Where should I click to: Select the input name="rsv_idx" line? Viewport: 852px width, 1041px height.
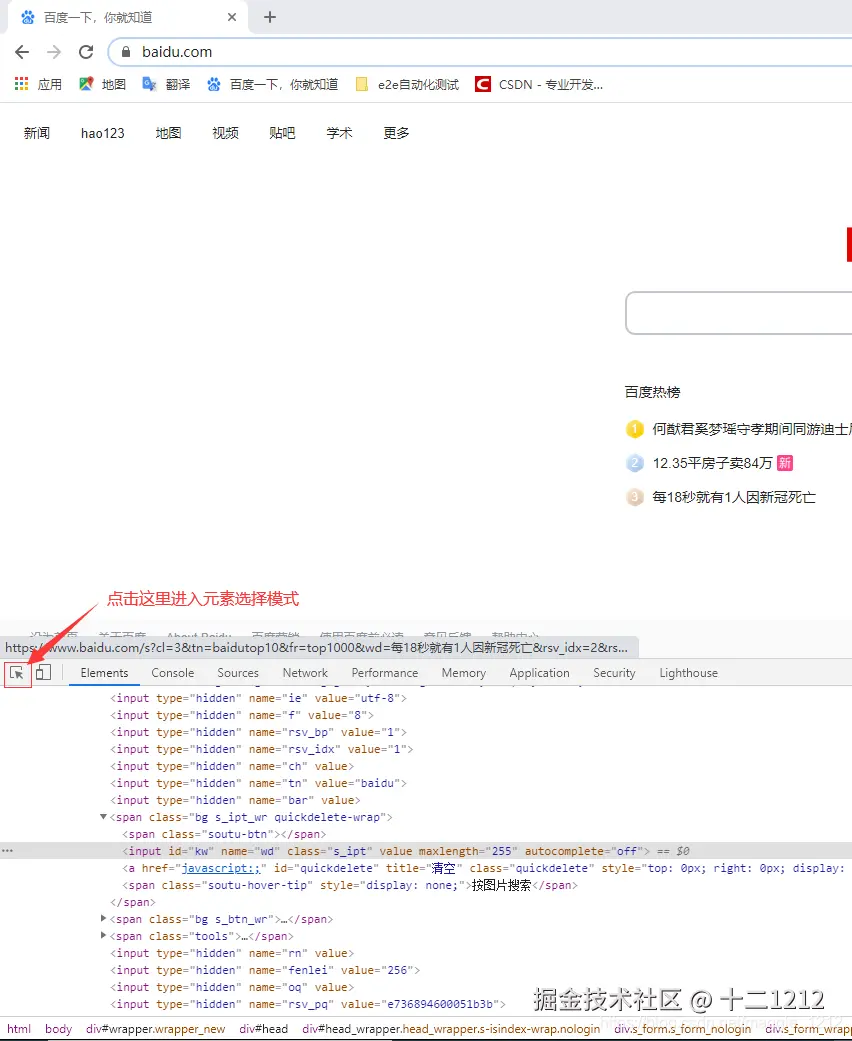[262, 749]
